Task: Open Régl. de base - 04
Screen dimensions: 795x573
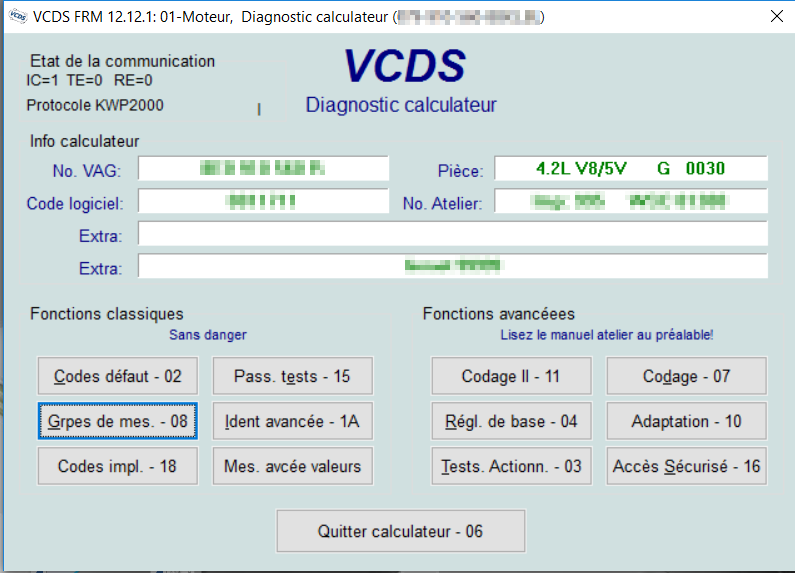Action: [511, 421]
